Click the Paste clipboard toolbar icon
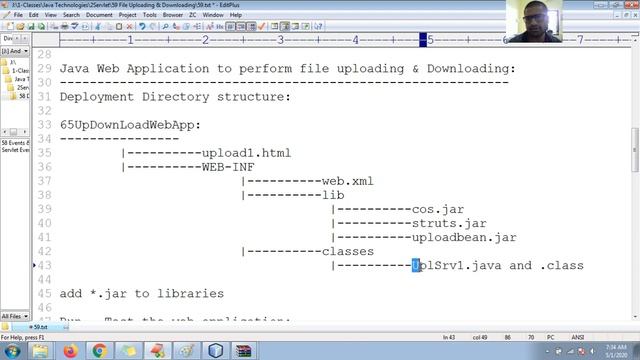The image size is (640, 360). pos(119,27)
